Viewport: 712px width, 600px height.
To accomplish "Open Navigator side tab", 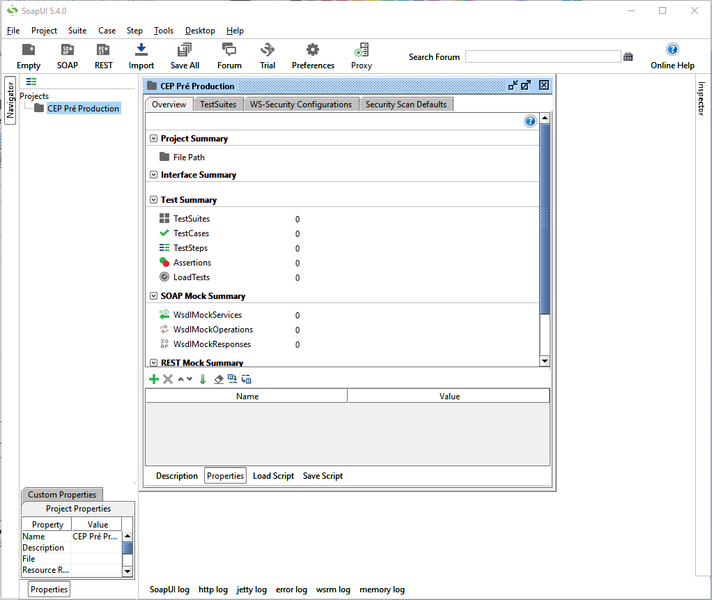I will 10,100.
